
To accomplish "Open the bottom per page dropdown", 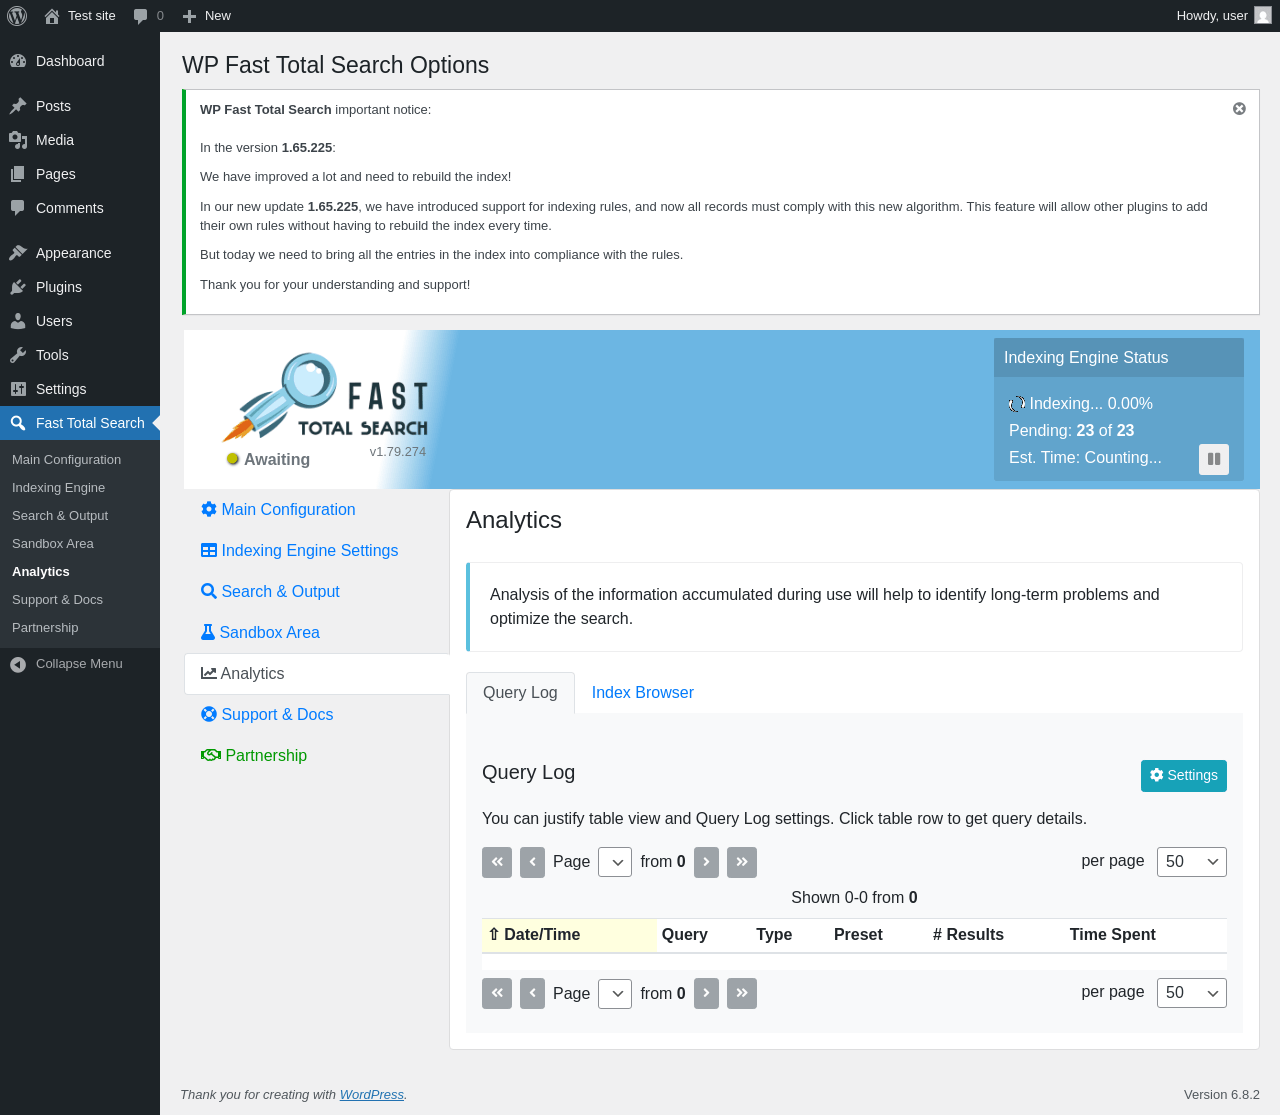I will point(1192,993).
